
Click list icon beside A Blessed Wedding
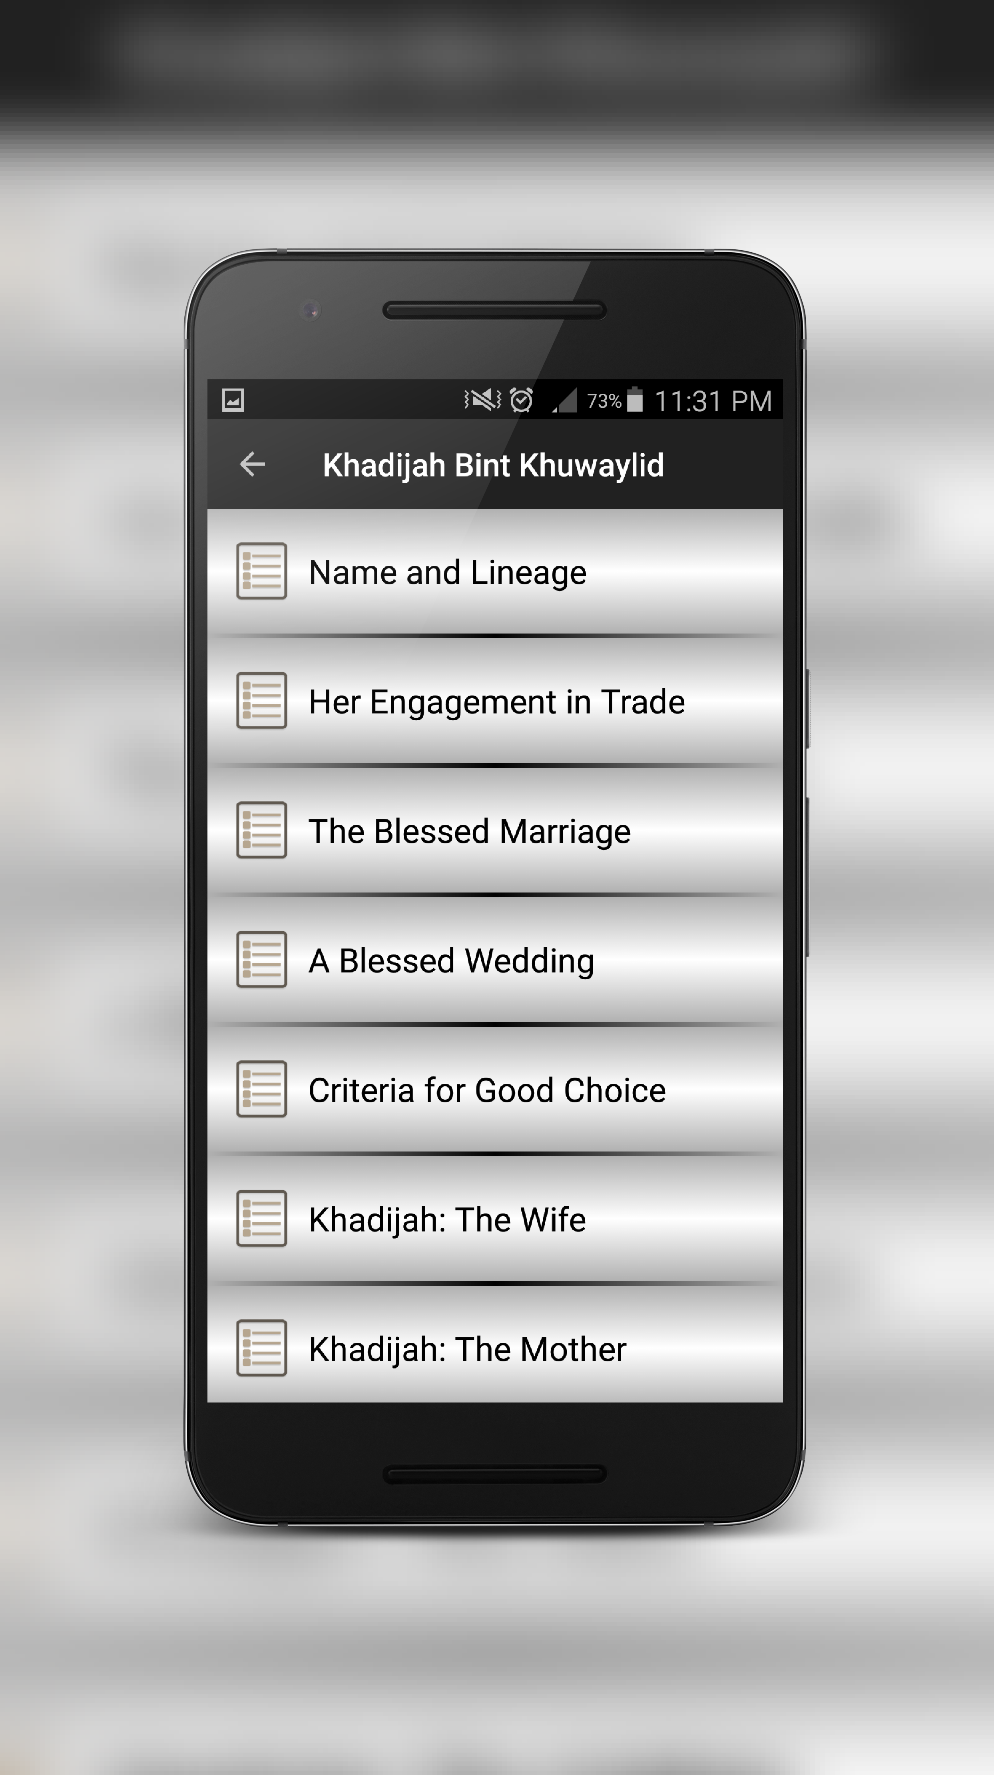point(261,960)
